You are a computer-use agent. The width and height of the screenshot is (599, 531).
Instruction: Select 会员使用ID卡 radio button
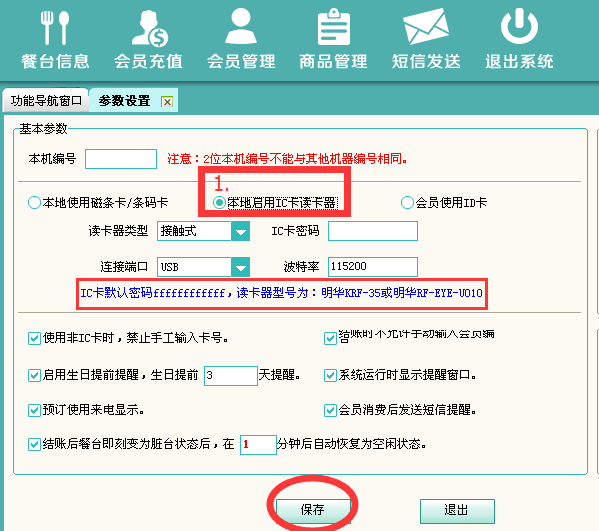coord(407,202)
